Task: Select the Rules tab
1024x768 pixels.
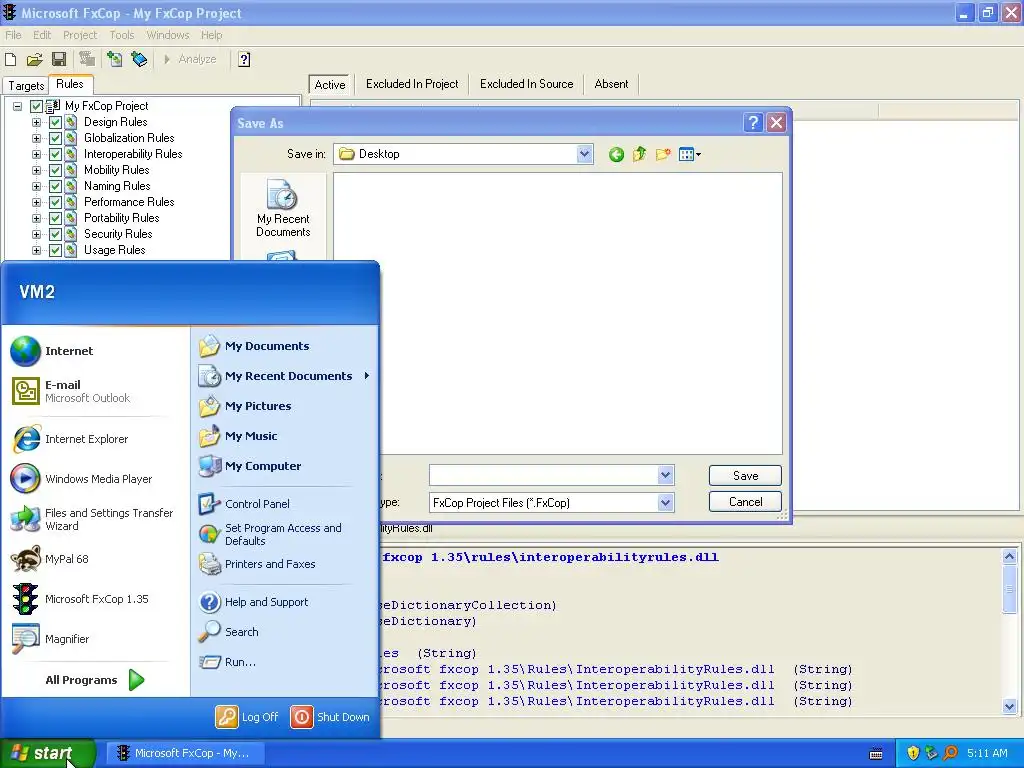Action: 70,84
